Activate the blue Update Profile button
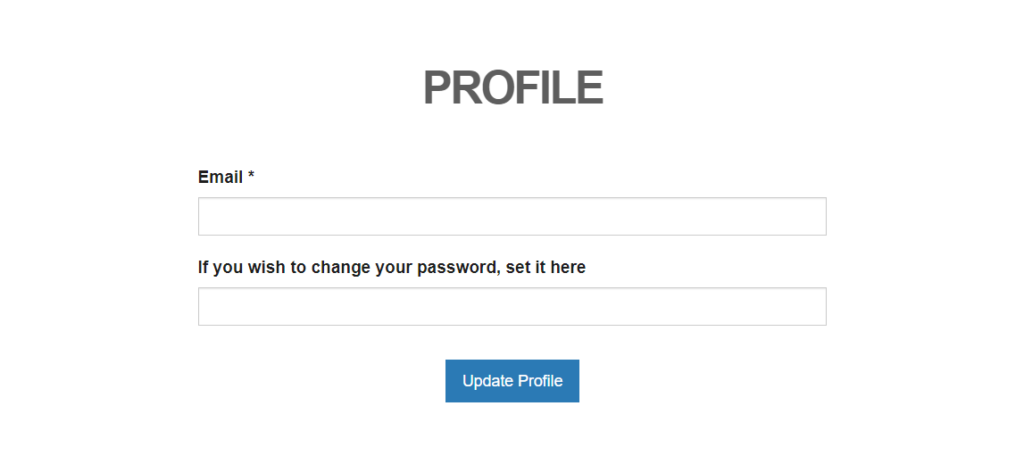This screenshot has height=464, width=1024. 512,381
